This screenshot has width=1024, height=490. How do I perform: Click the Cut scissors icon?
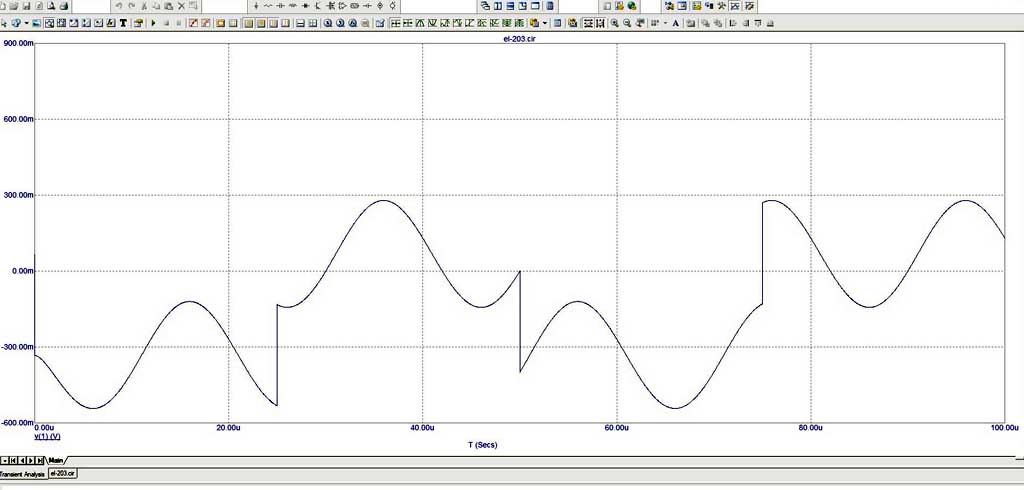pyautogui.click(x=144, y=6)
